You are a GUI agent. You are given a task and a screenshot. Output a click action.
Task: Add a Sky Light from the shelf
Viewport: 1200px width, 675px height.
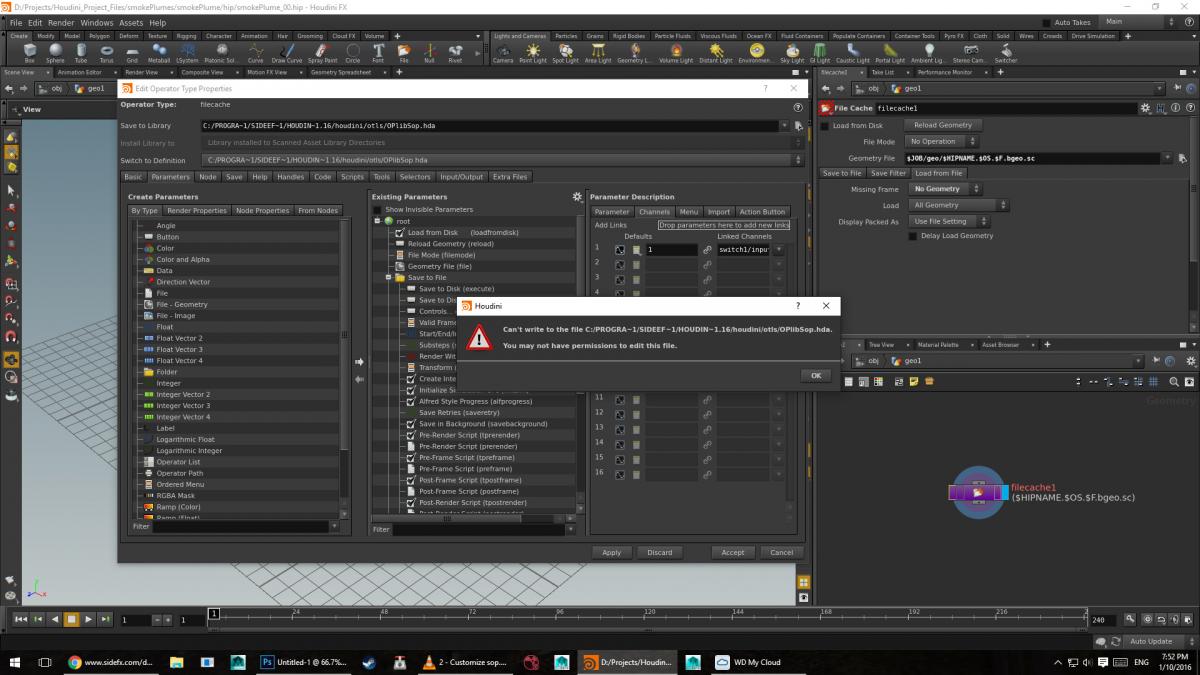point(792,53)
